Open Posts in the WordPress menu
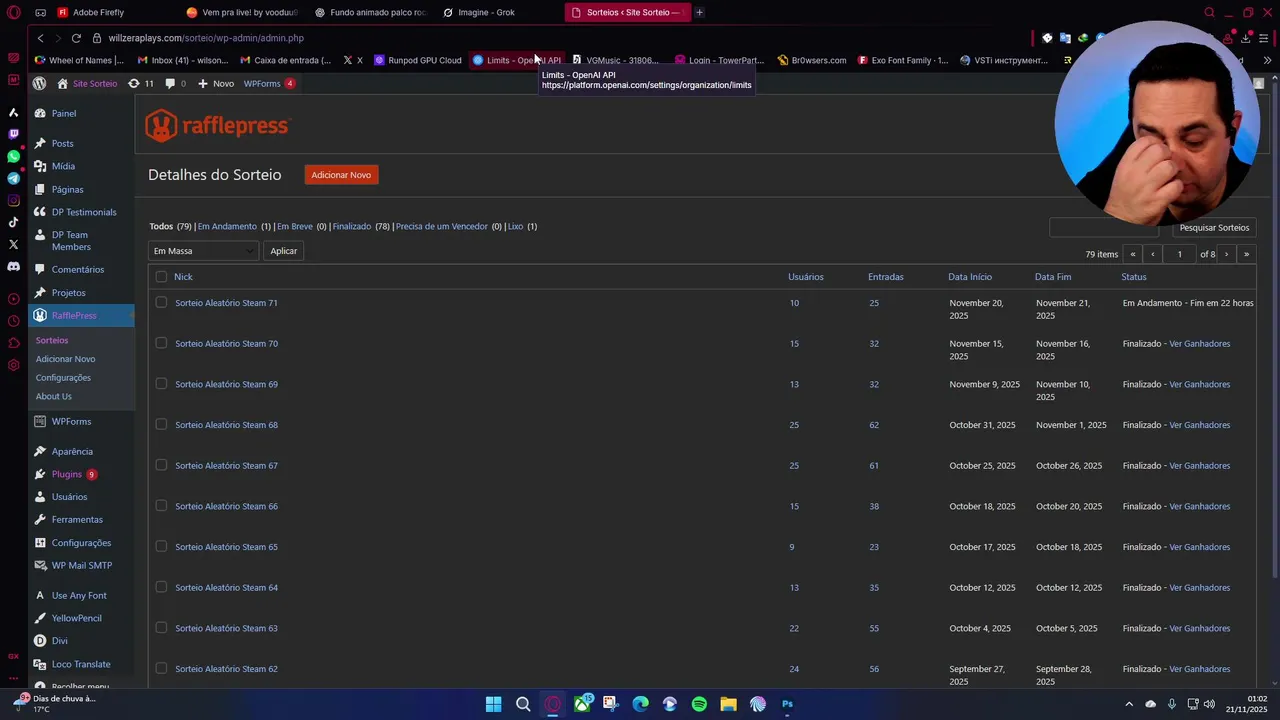Viewport: 1280px width, 720px height. pos(62,143)
